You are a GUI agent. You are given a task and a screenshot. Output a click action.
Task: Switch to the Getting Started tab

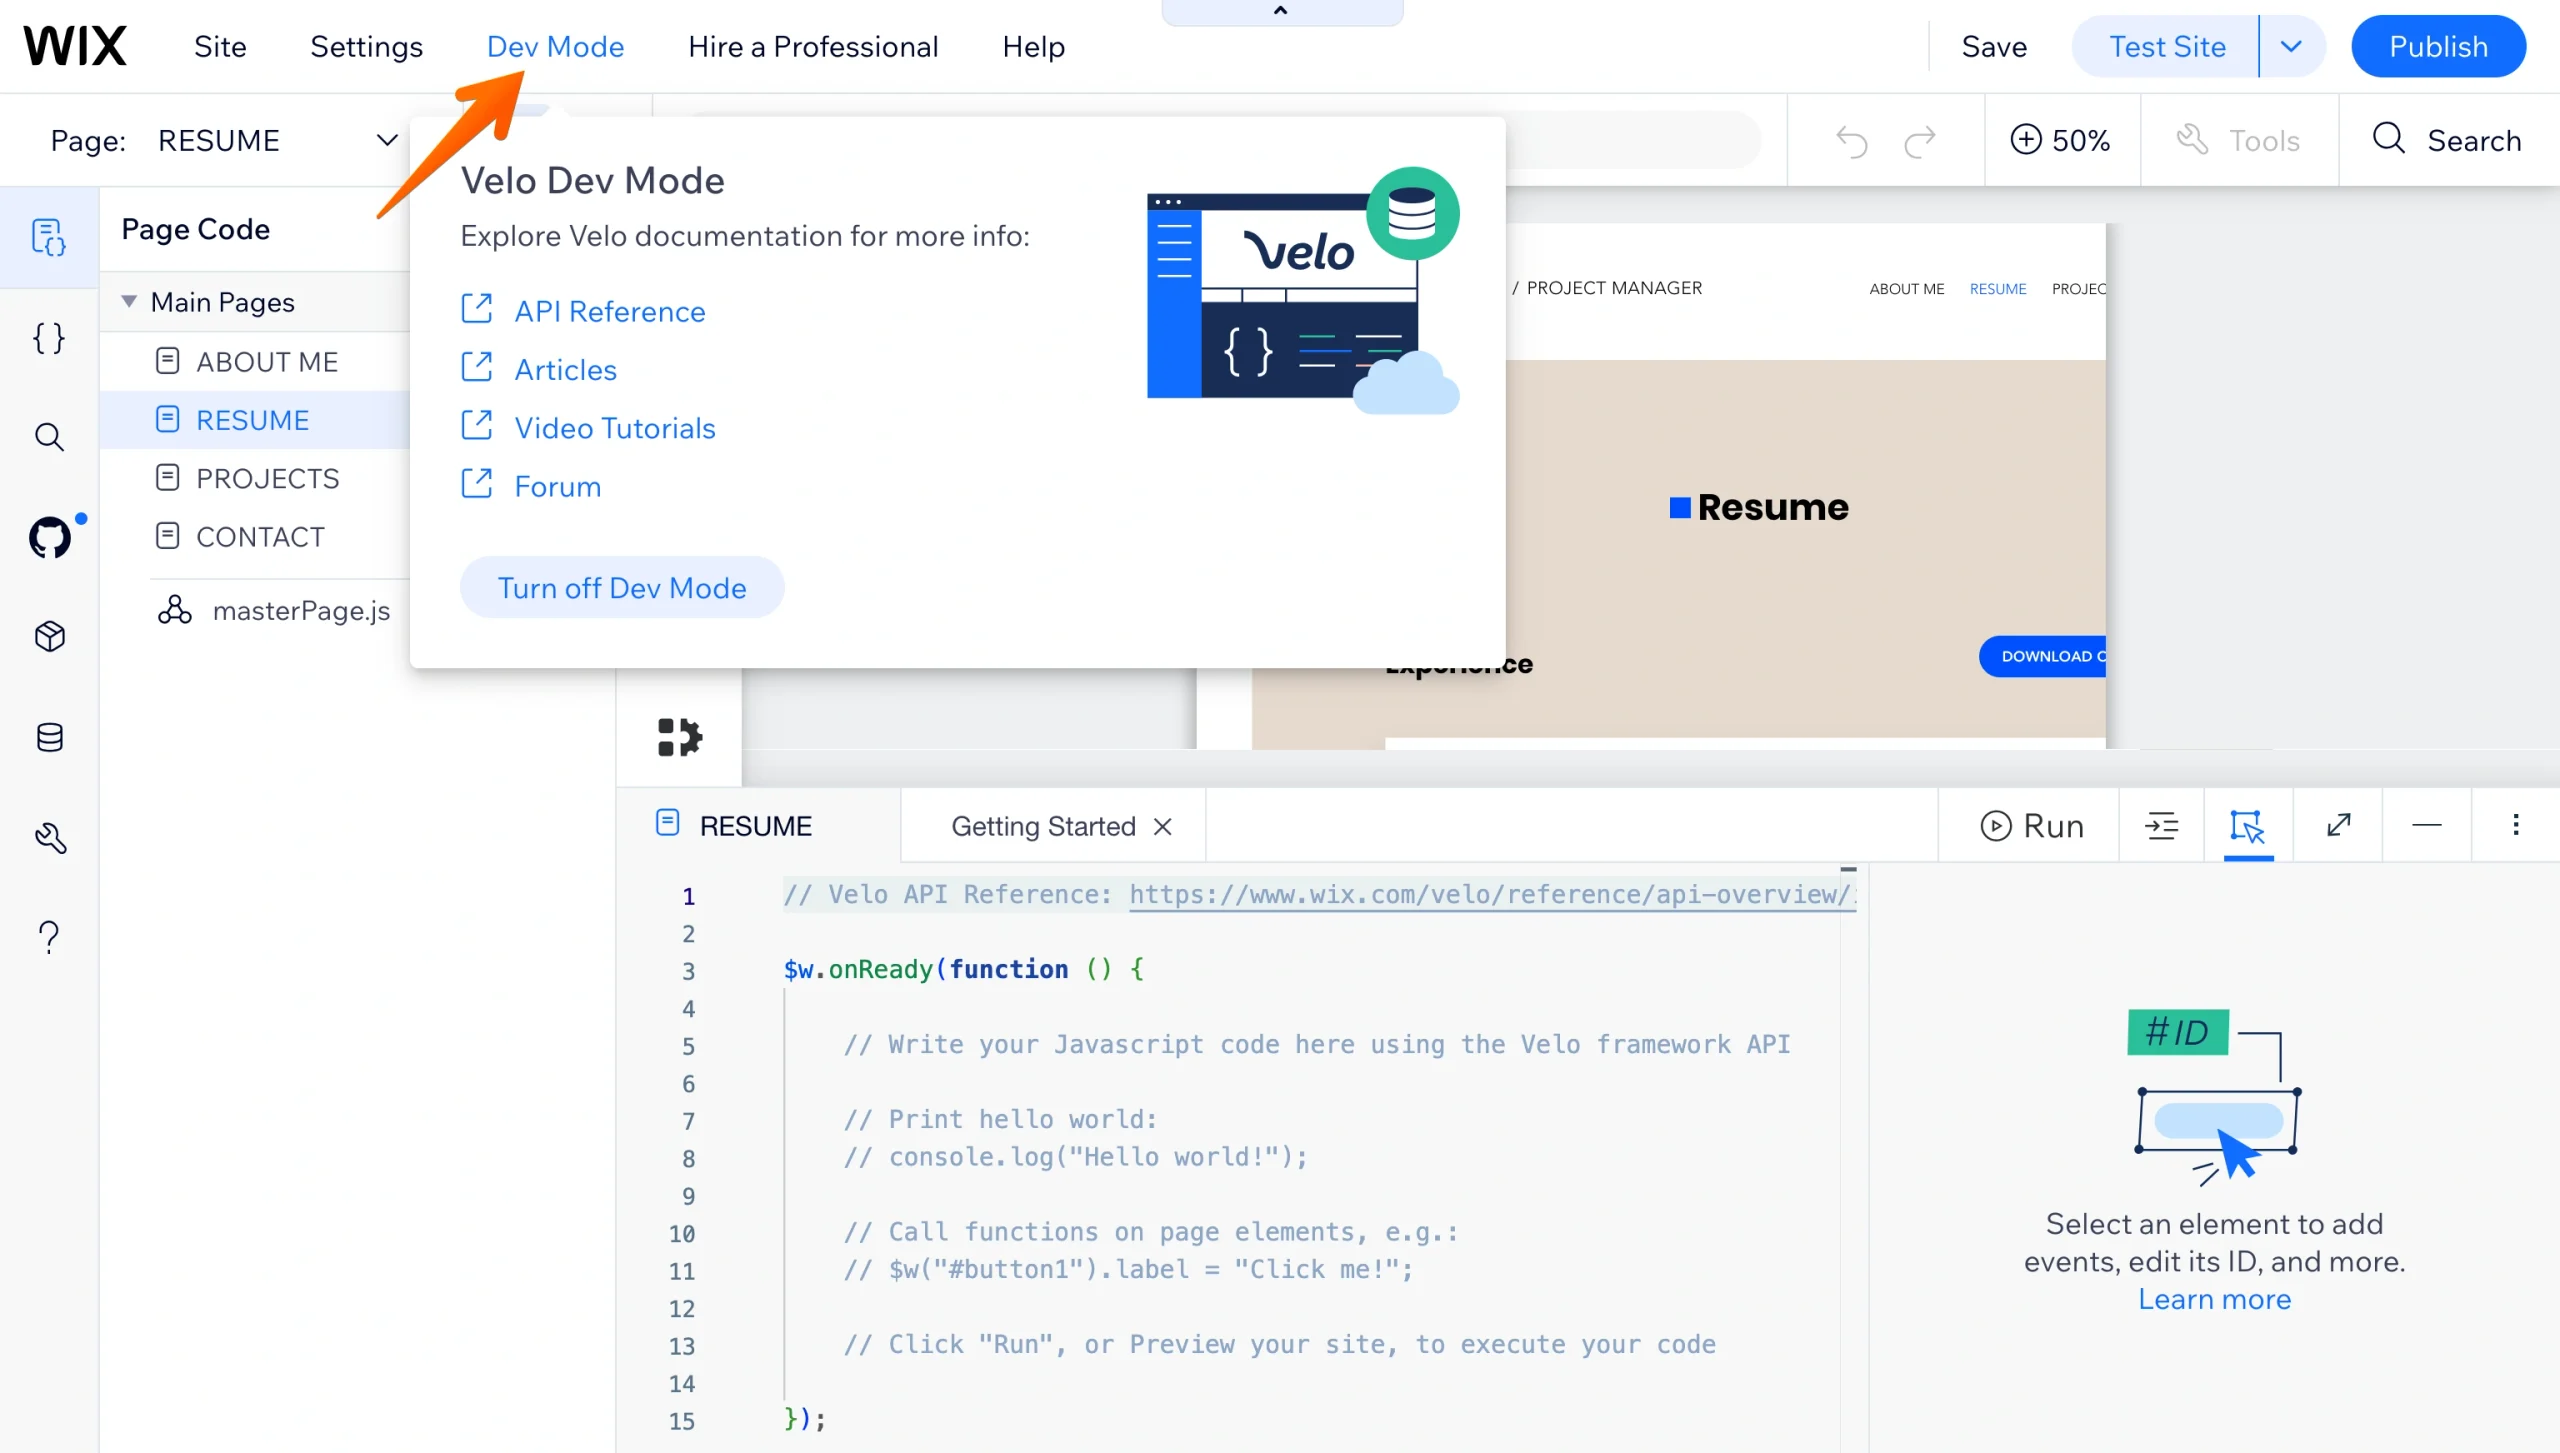tap(1043, 826)
